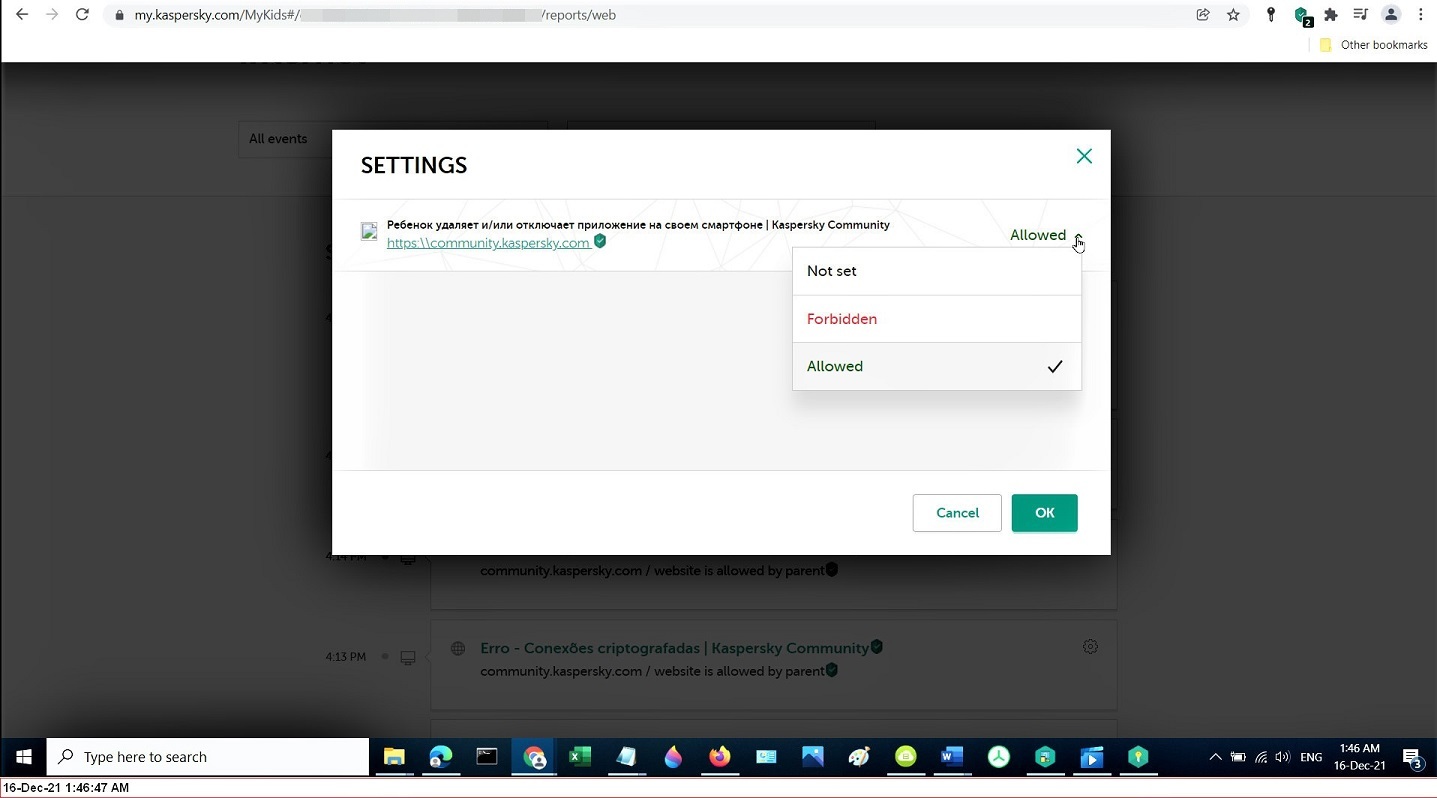
Task: Select the 'Not set' option
Action: 936,271
